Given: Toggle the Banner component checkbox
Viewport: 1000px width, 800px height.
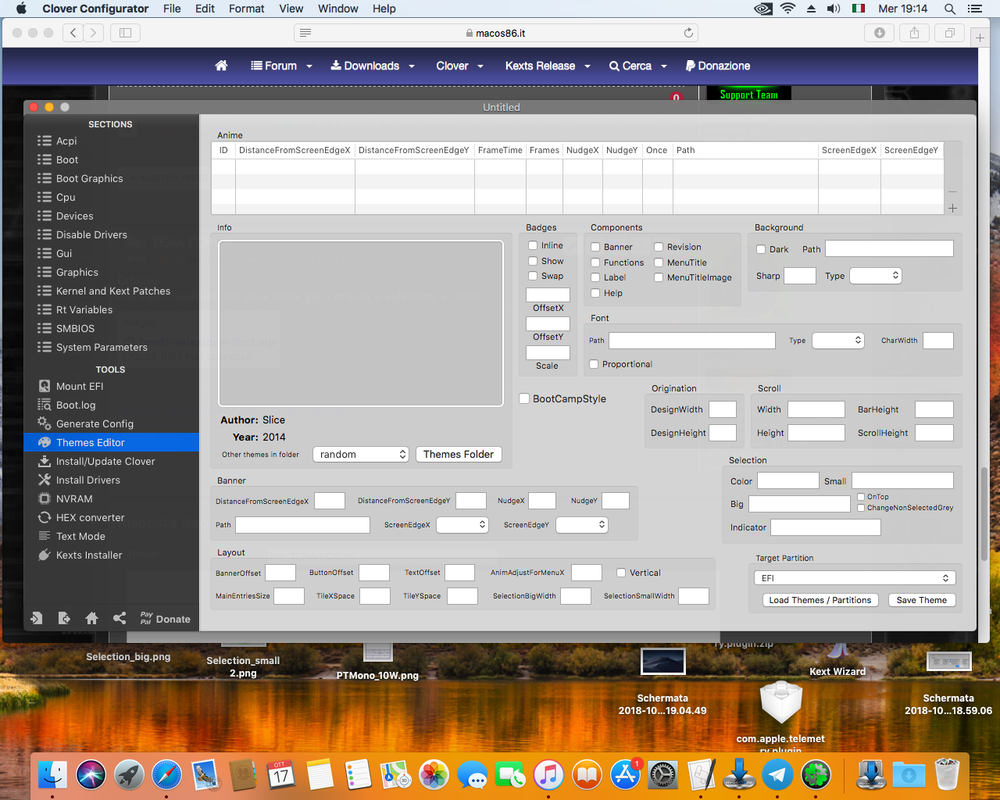Looking at the screenshot, I should pos(595,247).
